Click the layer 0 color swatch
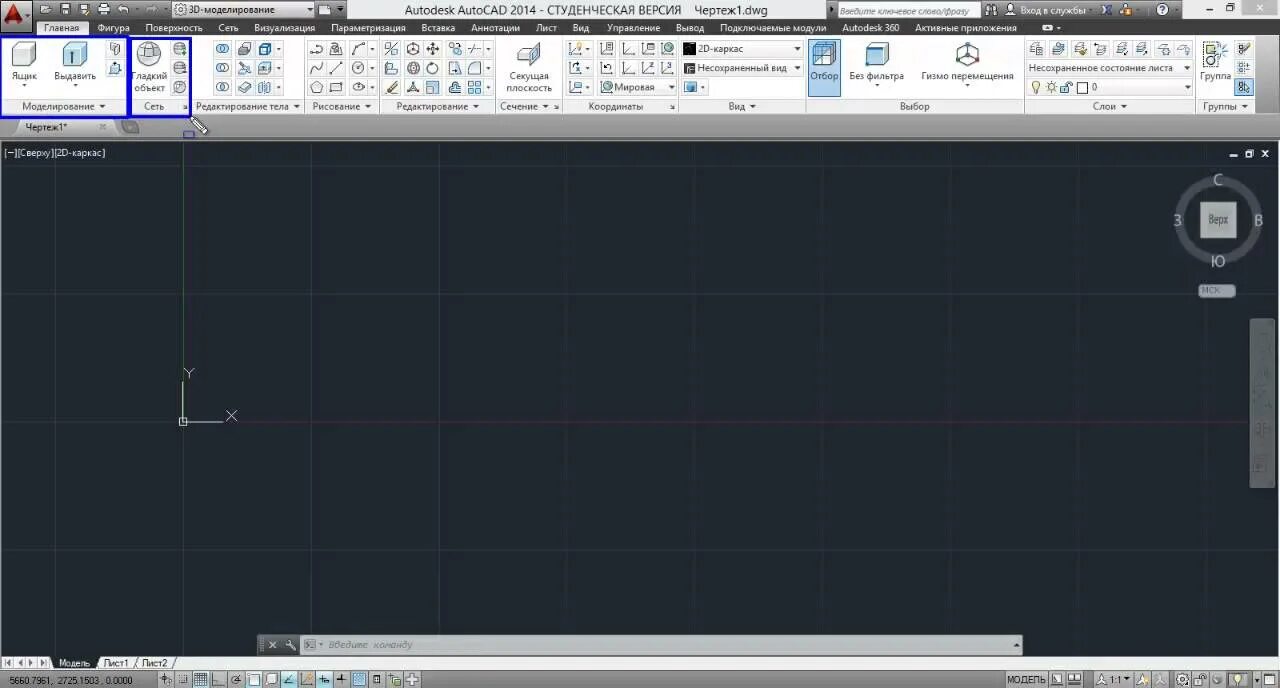This screenshot has height=688, width=1280. [x=1082, y=87]
